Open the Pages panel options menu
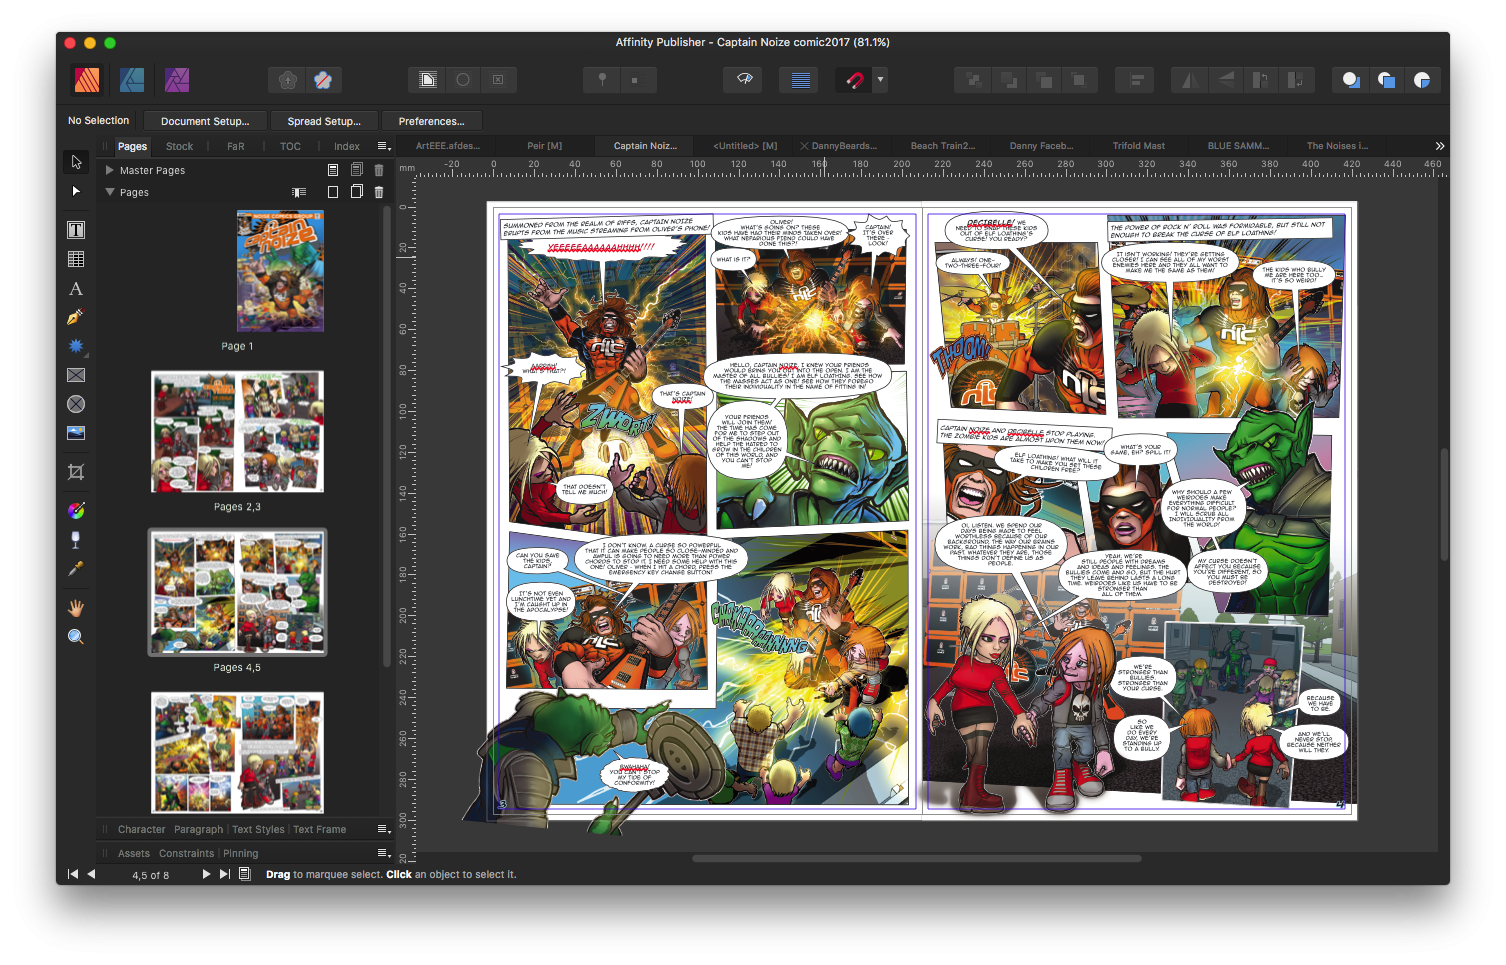Screen dimensions: 1506x965 (383, 146)
